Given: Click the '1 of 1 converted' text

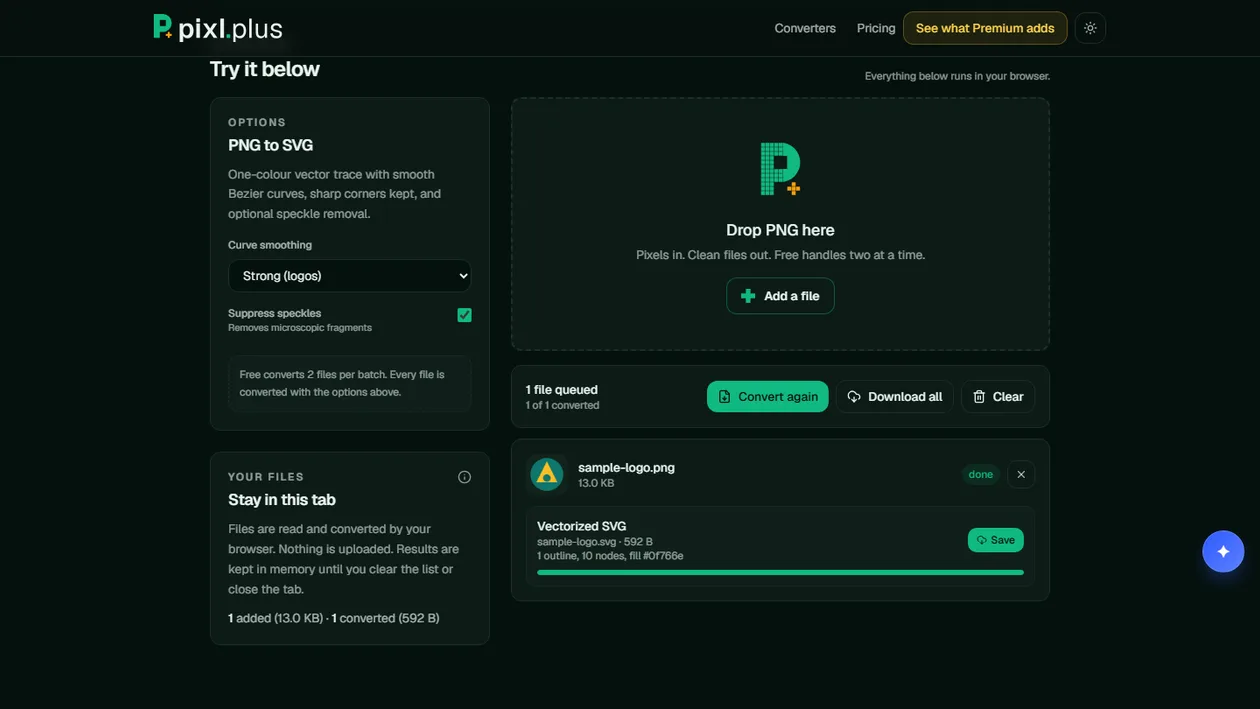Looking at the screenshot, I should (x=563, y=405).
